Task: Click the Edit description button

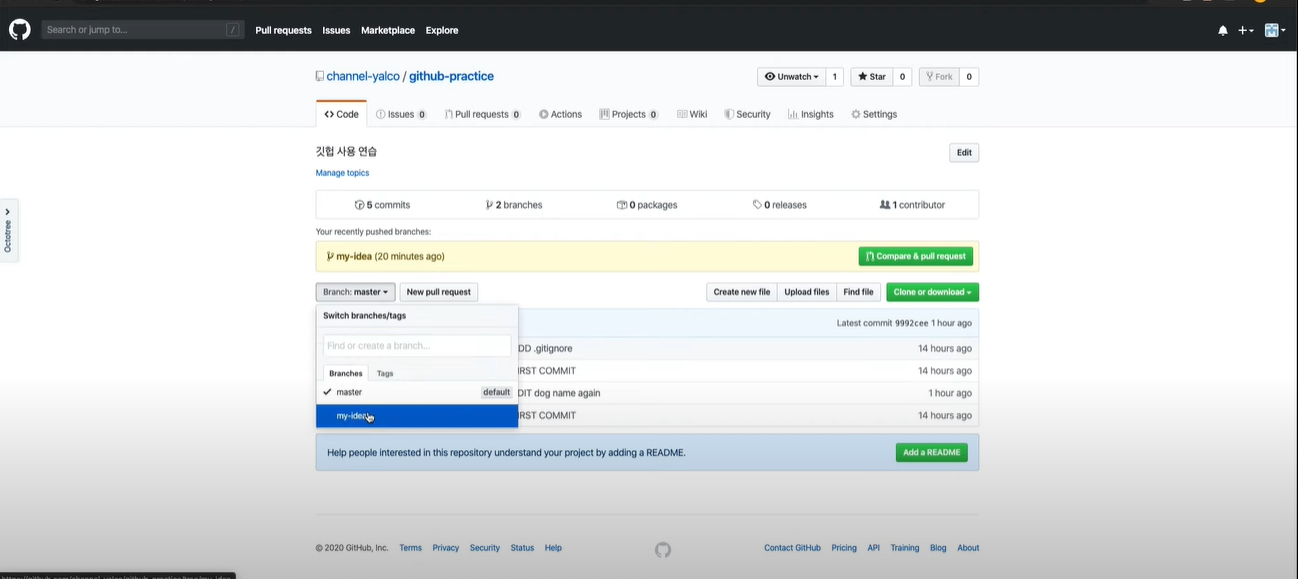Action: 964,153
